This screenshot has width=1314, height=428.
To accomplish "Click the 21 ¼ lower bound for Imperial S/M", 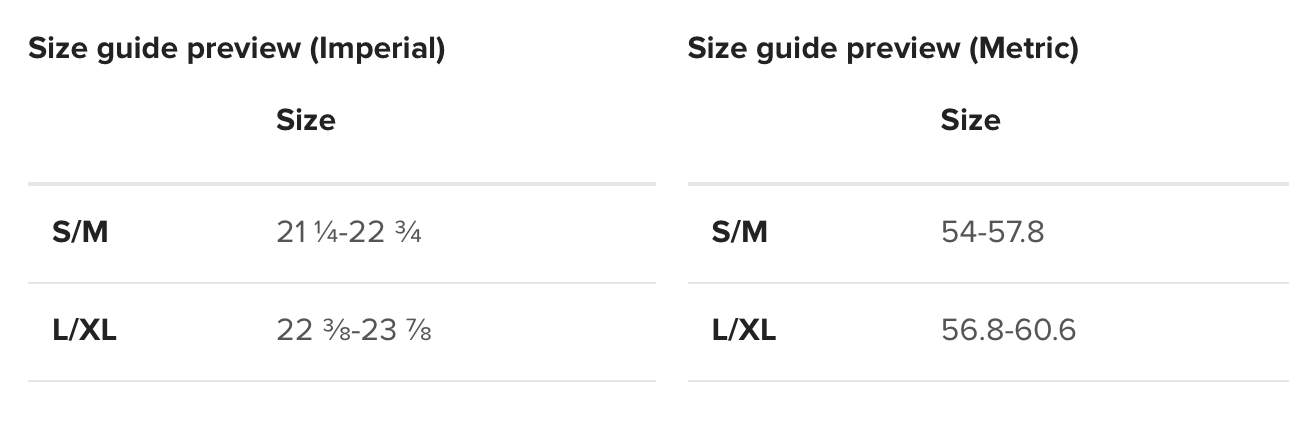I will pyautogui.click(x=302, y=233).
